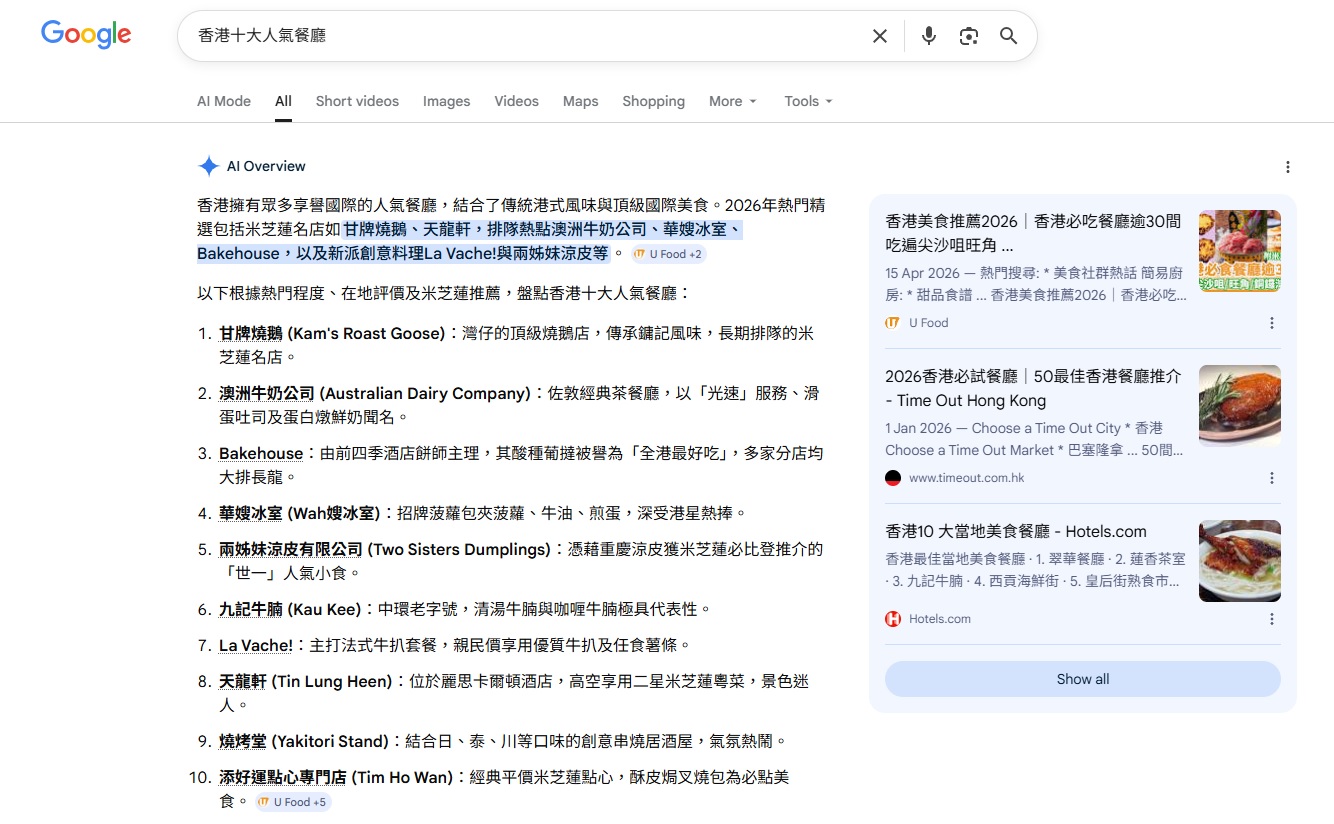The image size is (1334, 824).
Task: Click 甘牌燒鵝 (Kam's Roast Goose) list entry
Action: tap(331, 333)
